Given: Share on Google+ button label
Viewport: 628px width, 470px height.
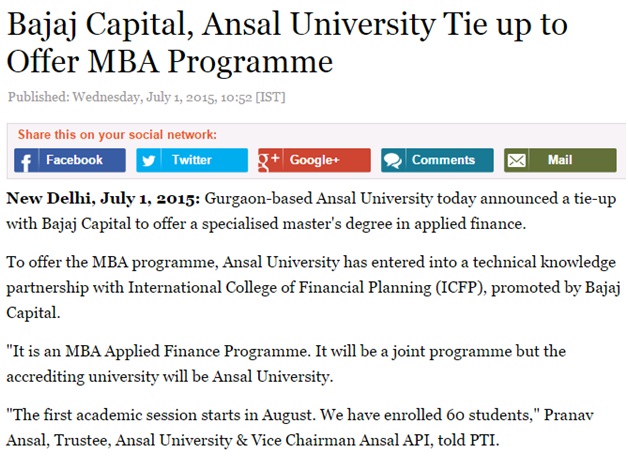Looking at the screenshot, I should click(314, 160).
